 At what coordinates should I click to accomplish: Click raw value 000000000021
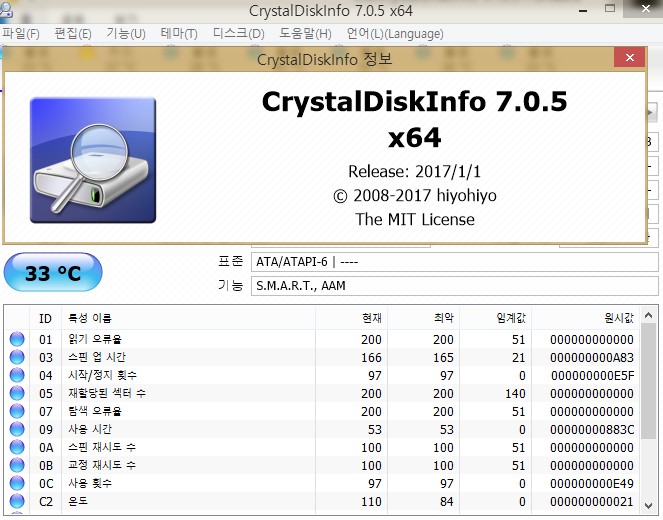coord(592,502)
